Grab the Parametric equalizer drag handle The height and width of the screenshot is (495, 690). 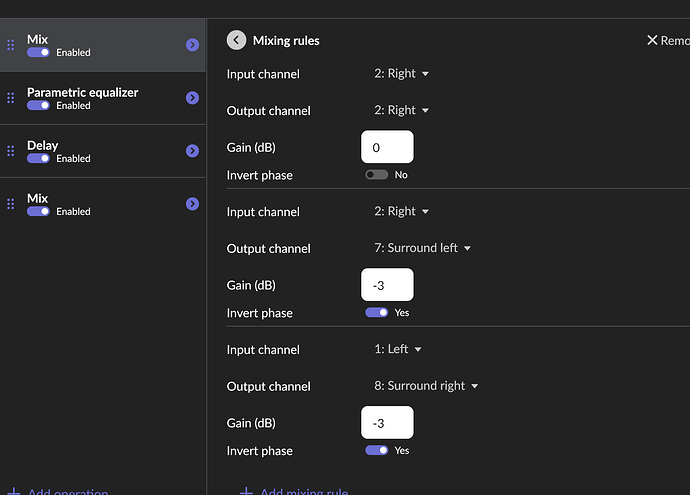[11, 98]
